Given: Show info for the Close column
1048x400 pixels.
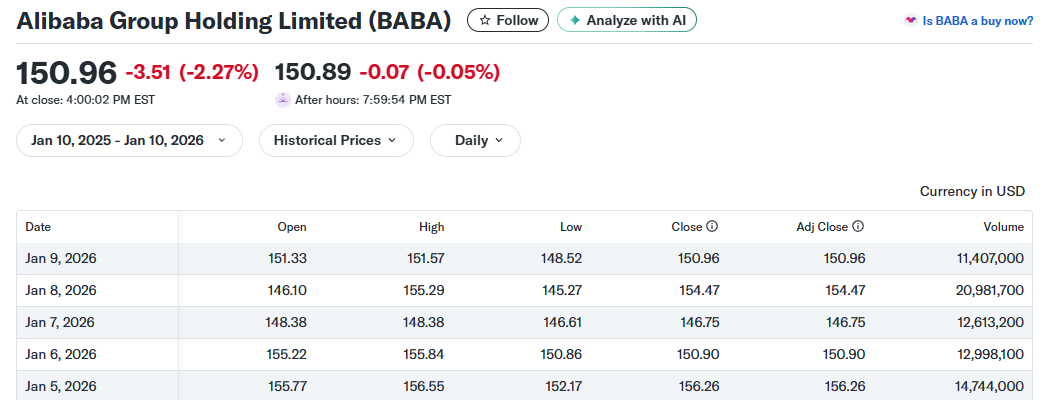Looking at the screenshot, I should tap(712, 227).
